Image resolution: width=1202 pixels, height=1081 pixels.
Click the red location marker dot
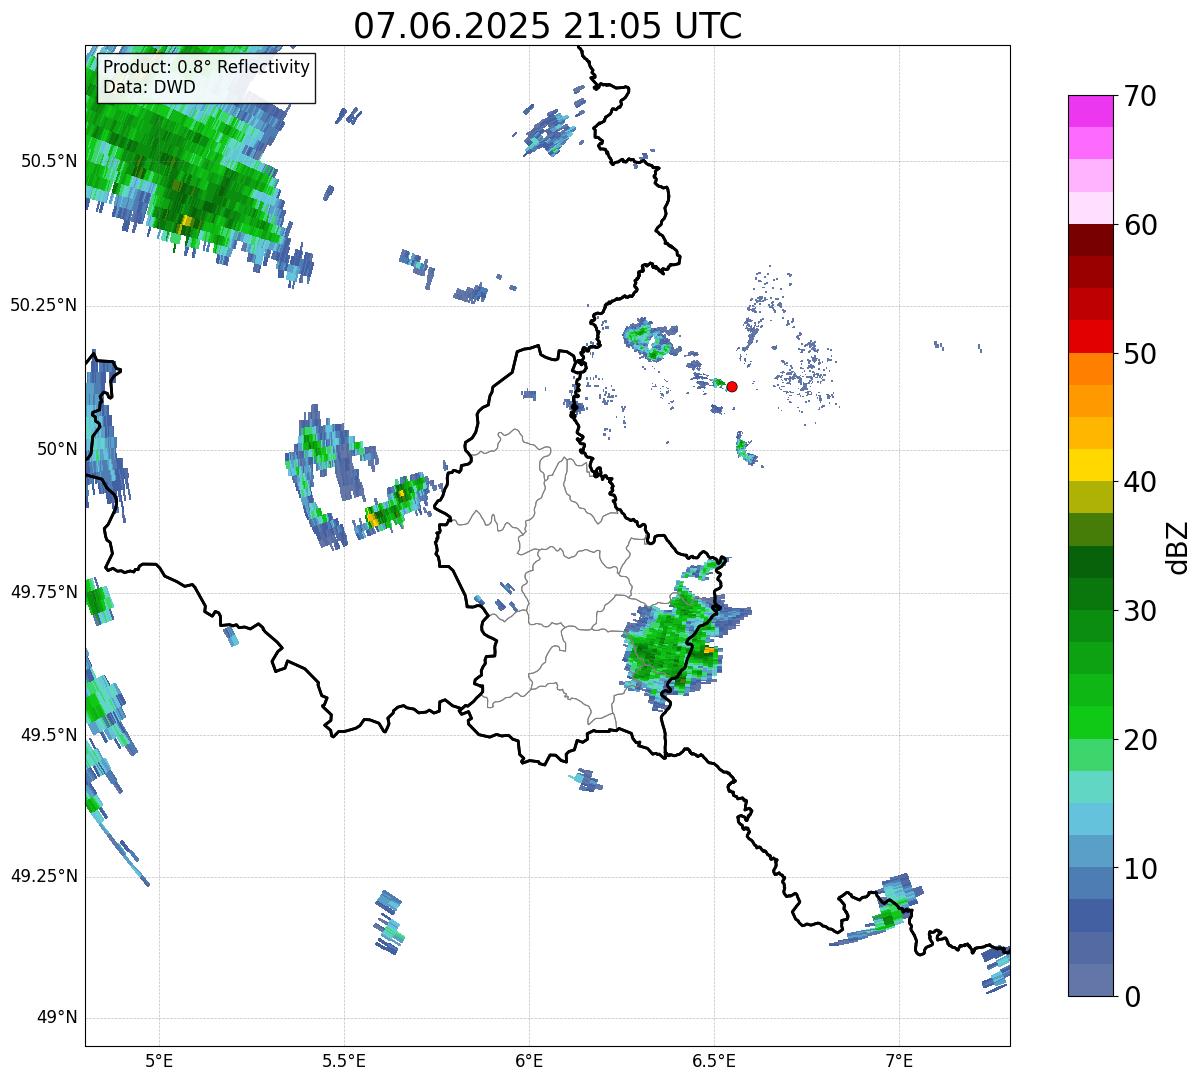pyautogui.click(x=732, y=386)
